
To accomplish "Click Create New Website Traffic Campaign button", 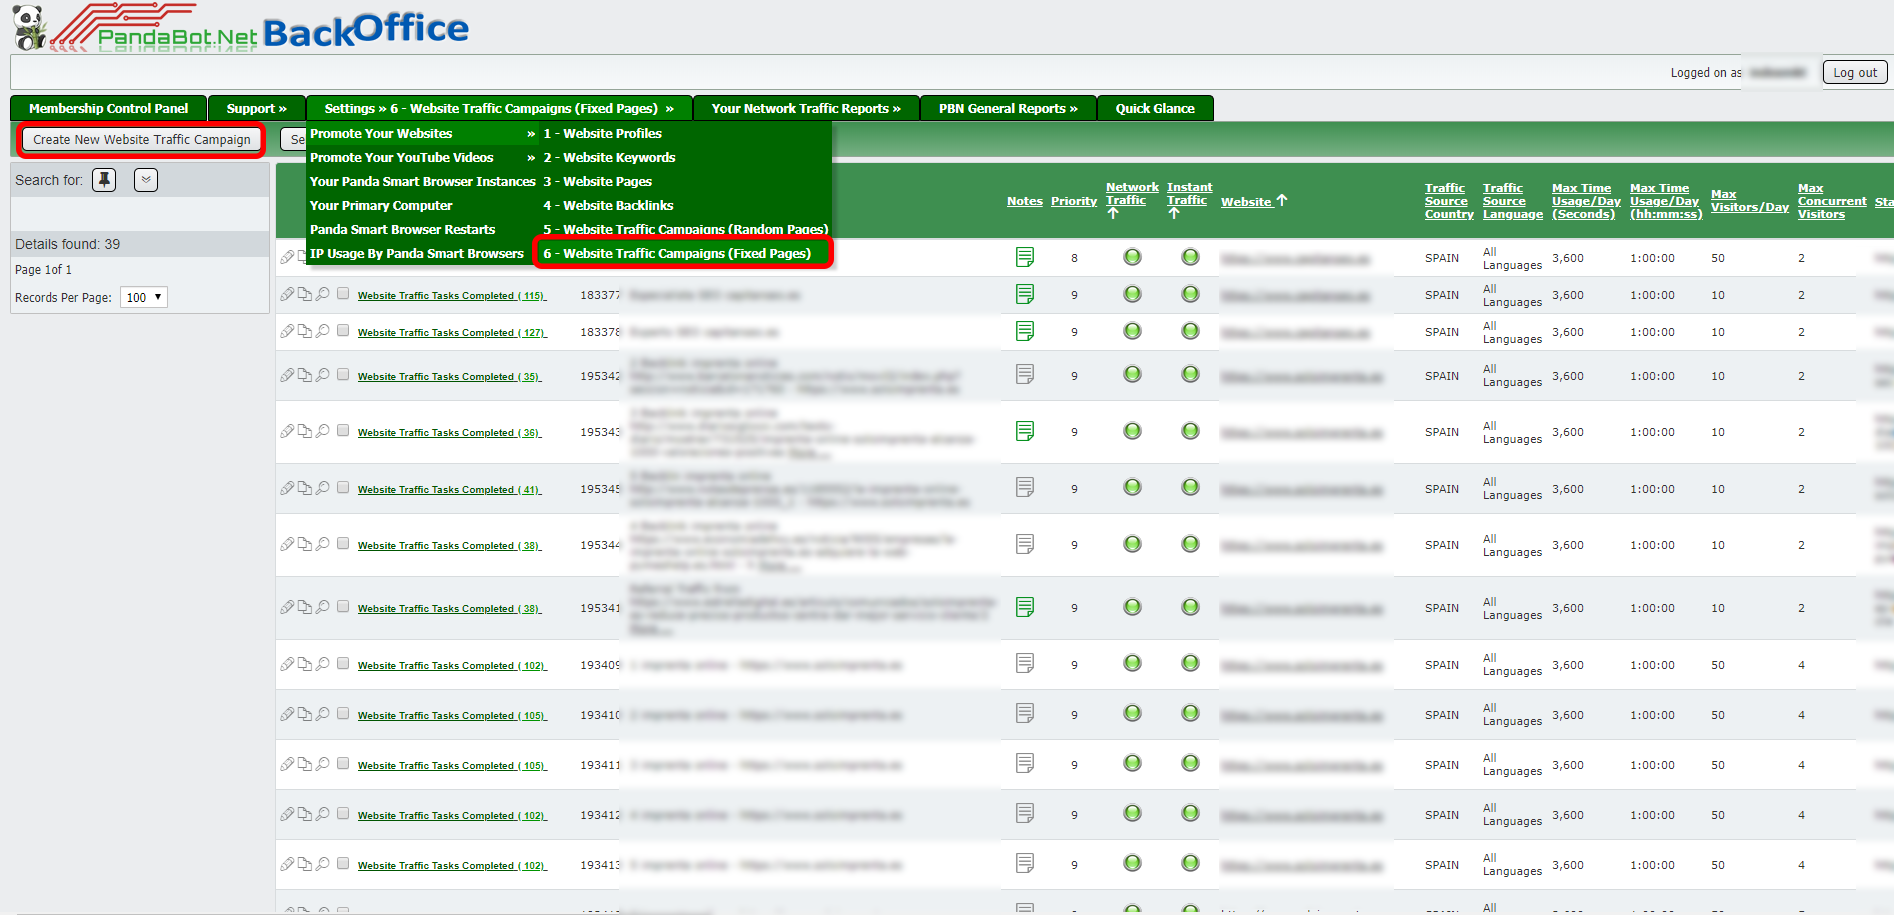I will [x=142, y=140].
